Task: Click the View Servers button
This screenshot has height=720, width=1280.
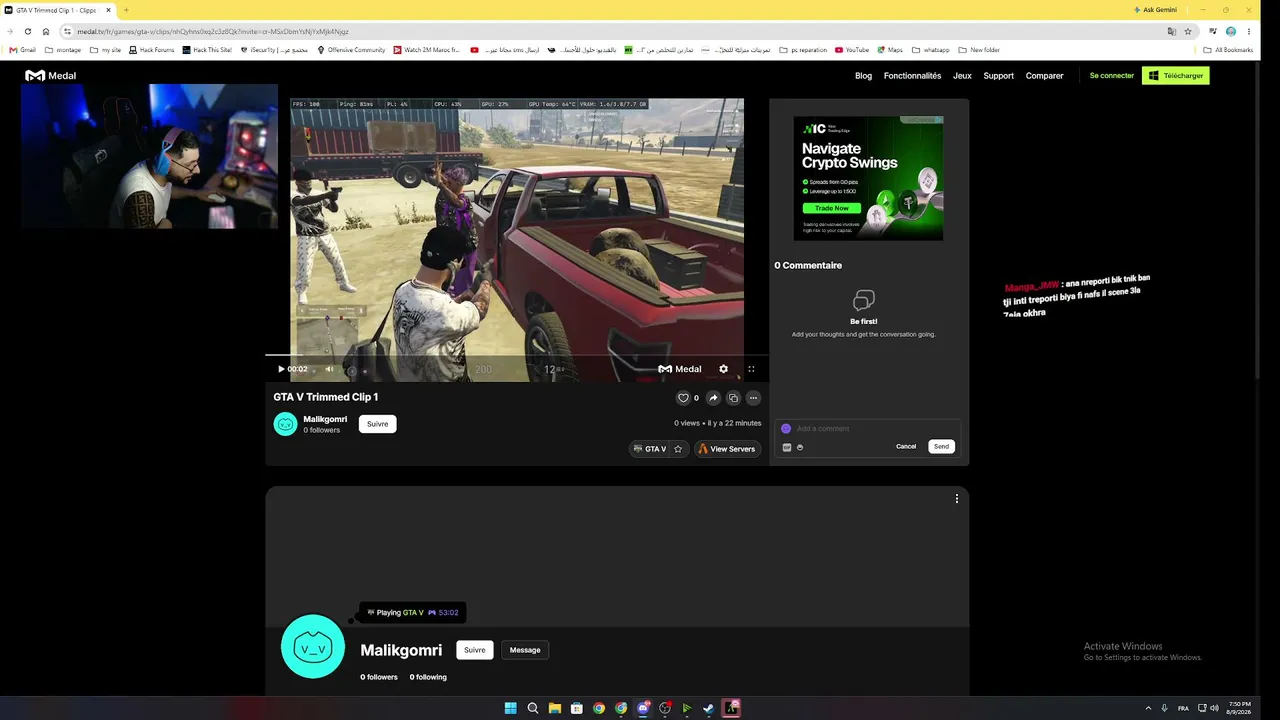Action: (727, 449)
